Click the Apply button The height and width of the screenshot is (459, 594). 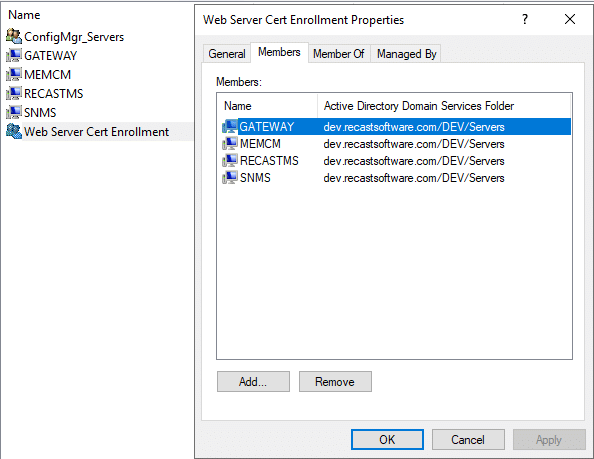click(x=549, y=440)
